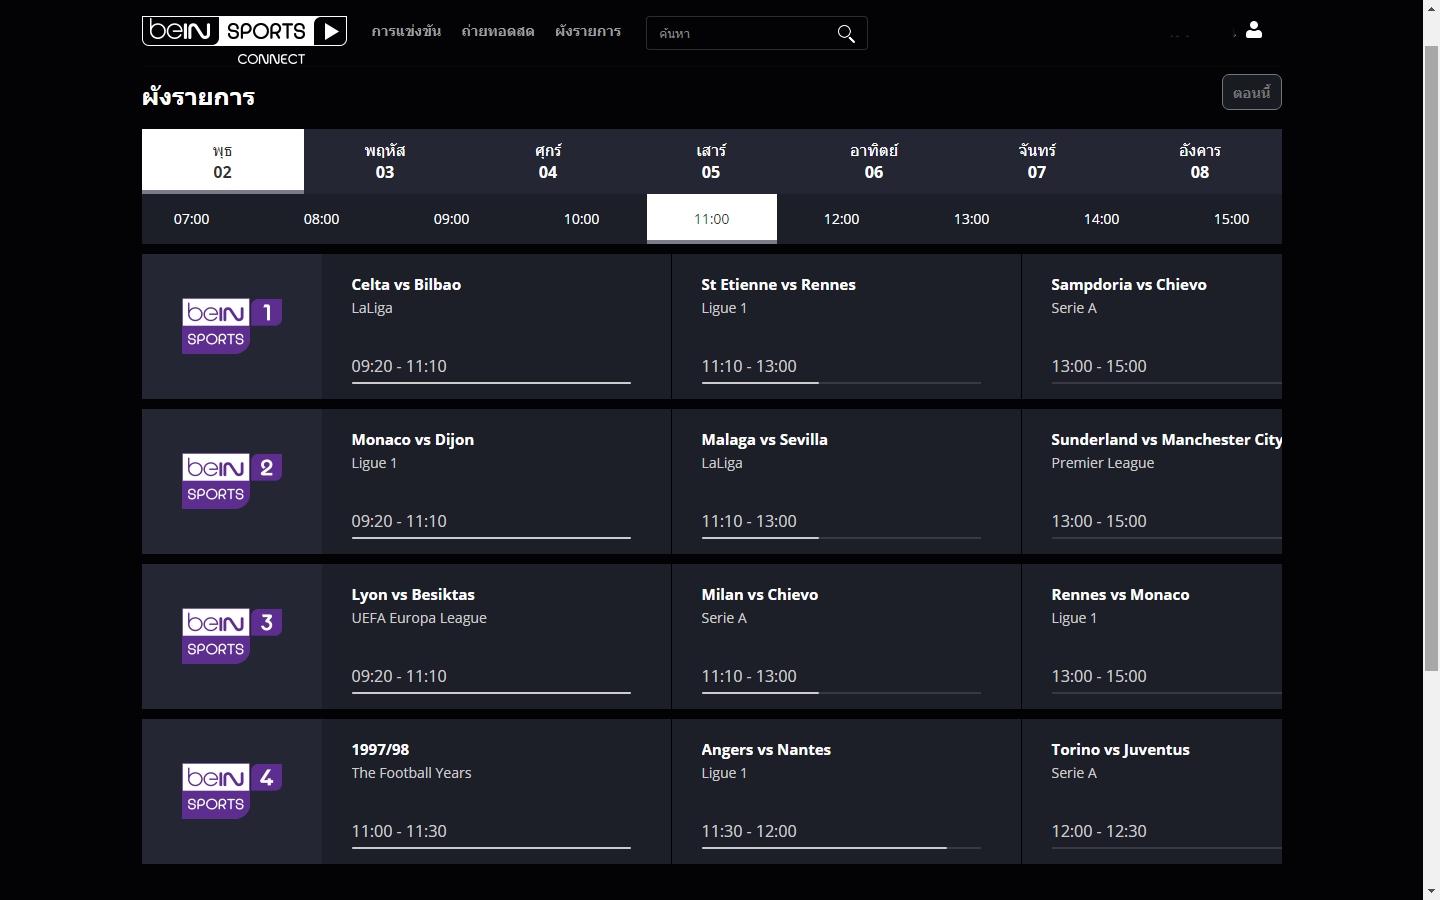
Task: Select the 12:00 time slot
Action: pos(842,219)
